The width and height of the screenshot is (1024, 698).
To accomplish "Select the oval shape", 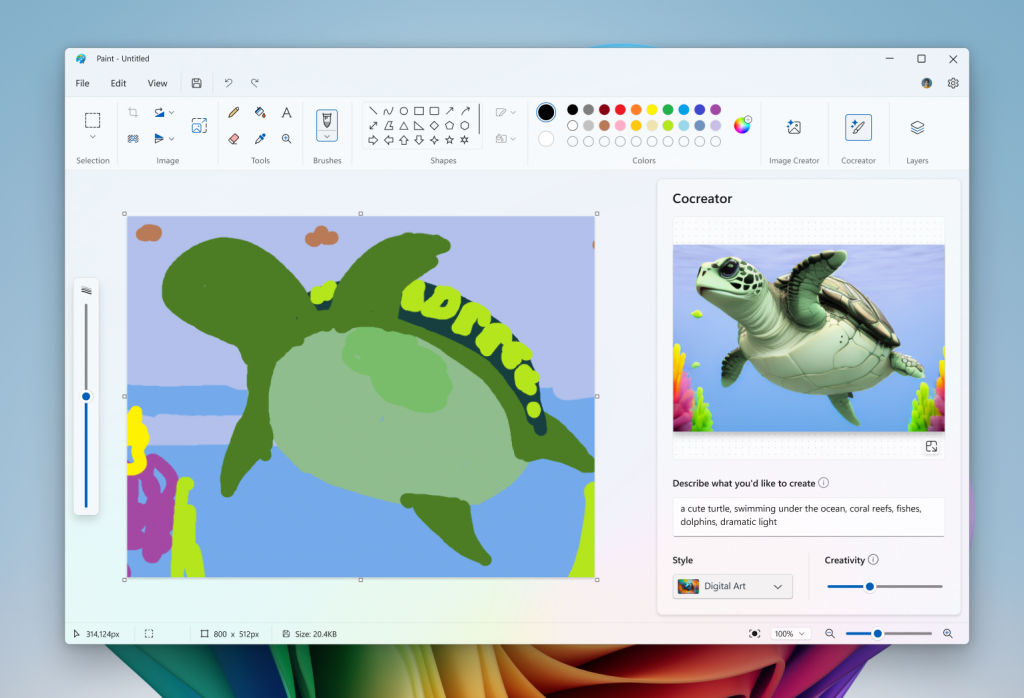I will tap(404, 110).
